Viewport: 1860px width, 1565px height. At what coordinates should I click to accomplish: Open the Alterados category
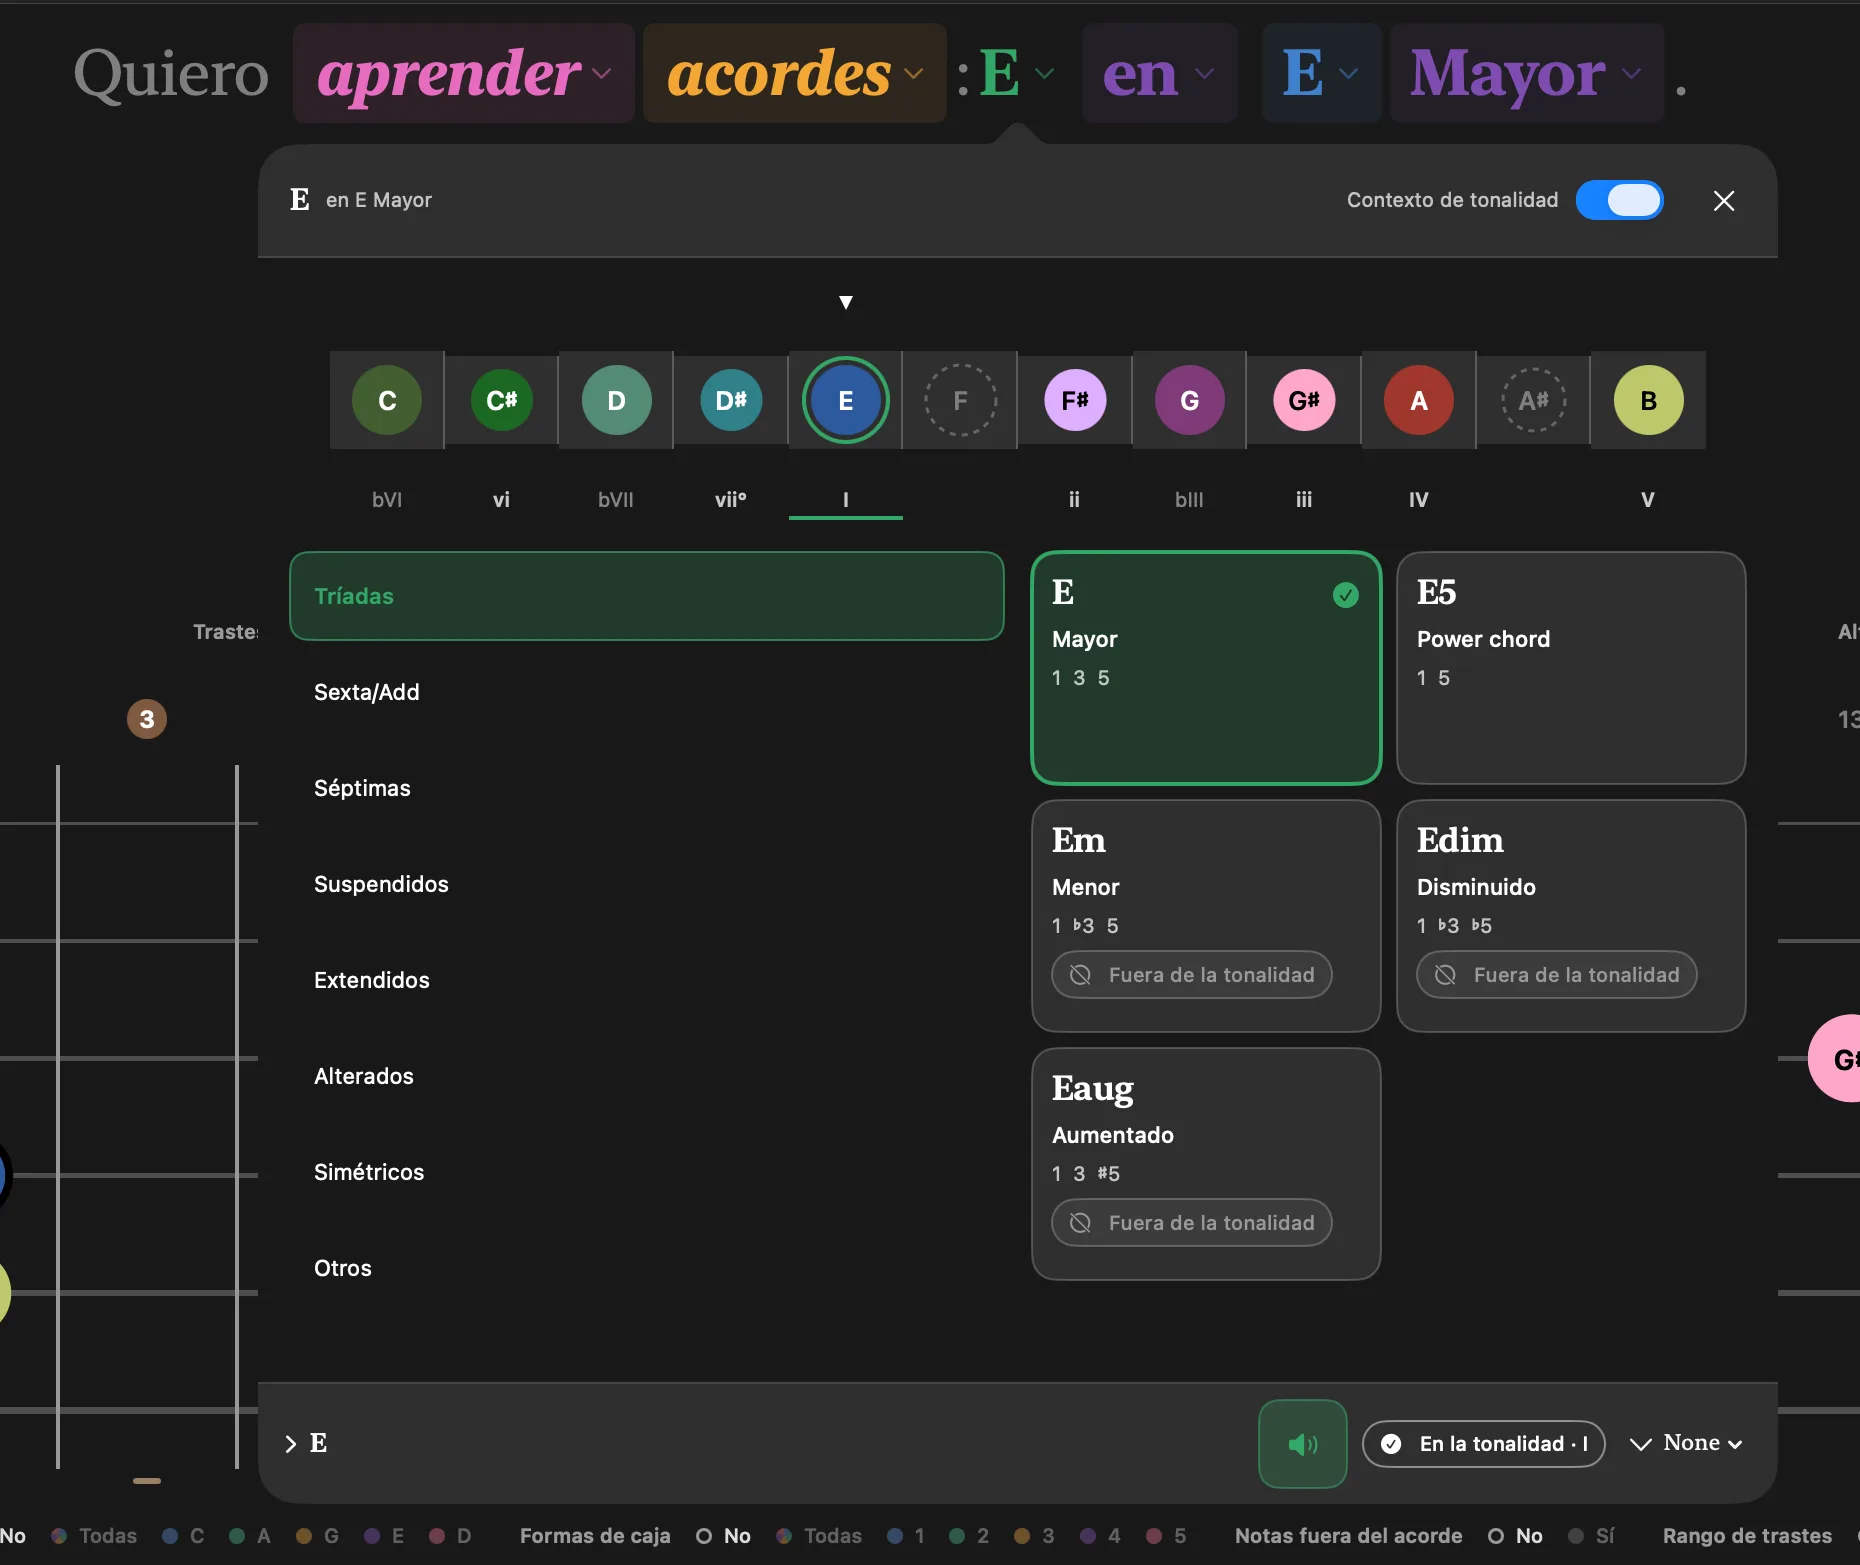coord(646,1076)
